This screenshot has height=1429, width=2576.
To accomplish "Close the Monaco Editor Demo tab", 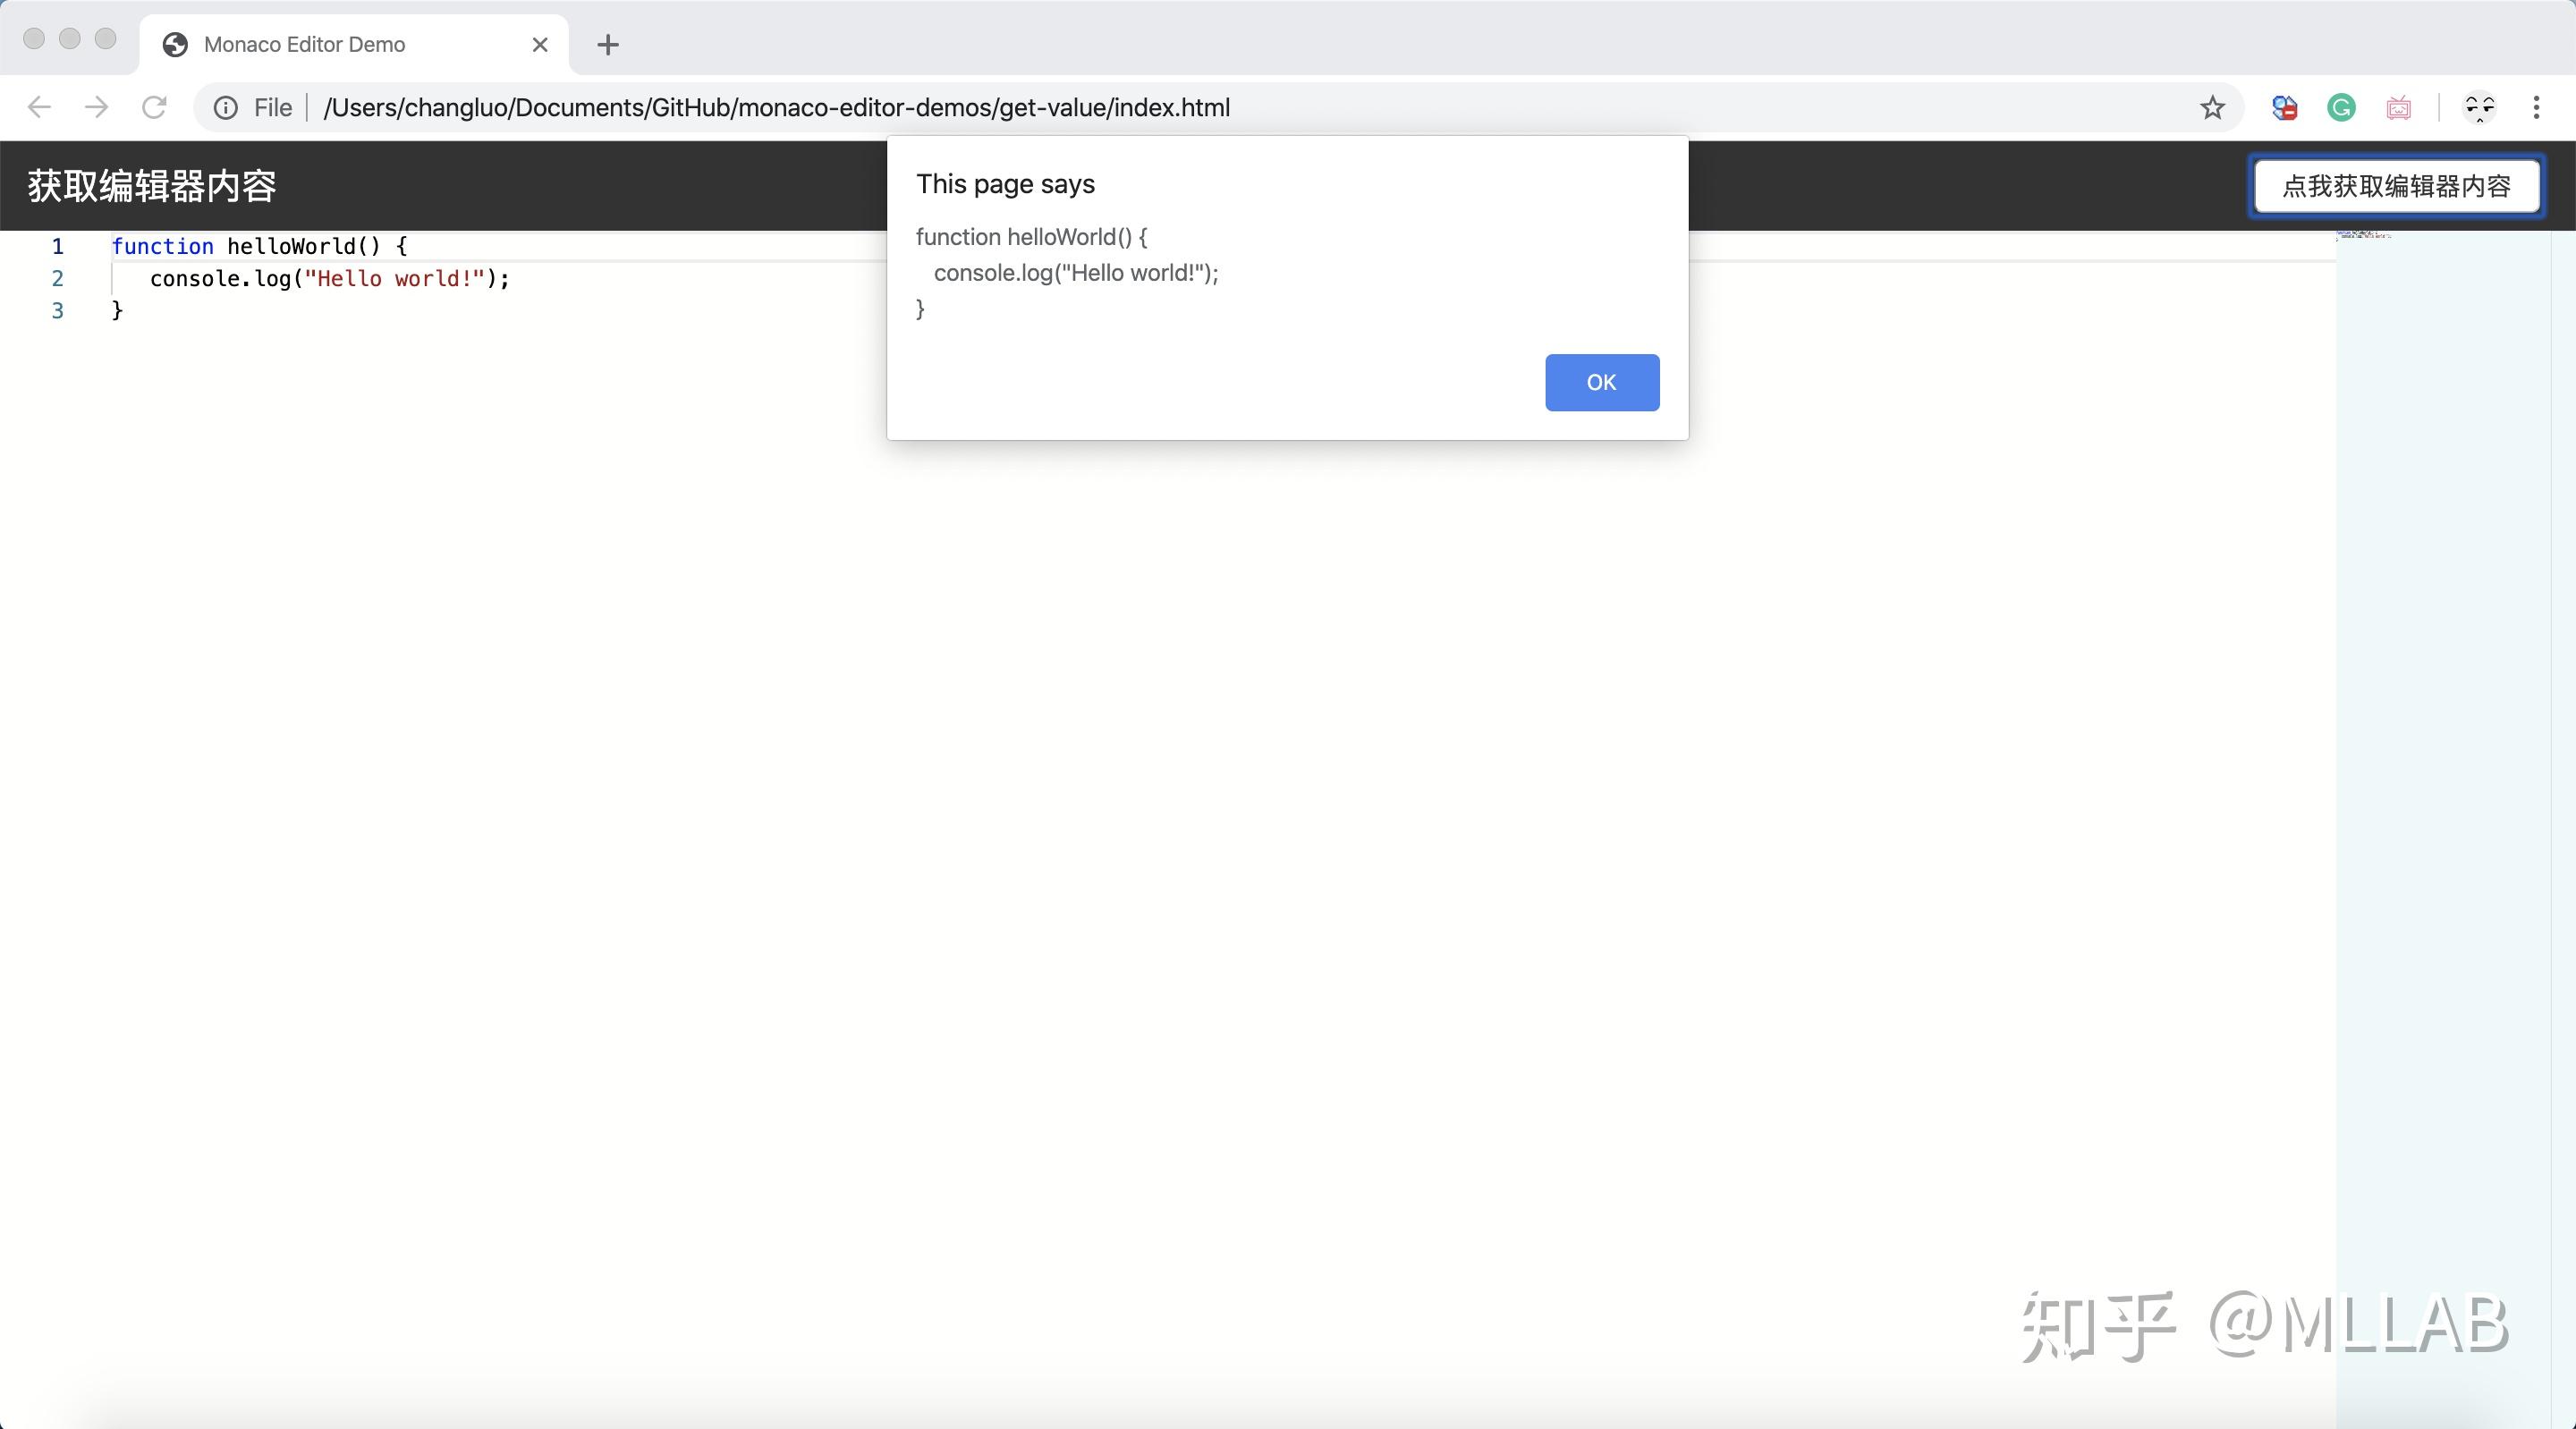I will click(x=540, y=44).
